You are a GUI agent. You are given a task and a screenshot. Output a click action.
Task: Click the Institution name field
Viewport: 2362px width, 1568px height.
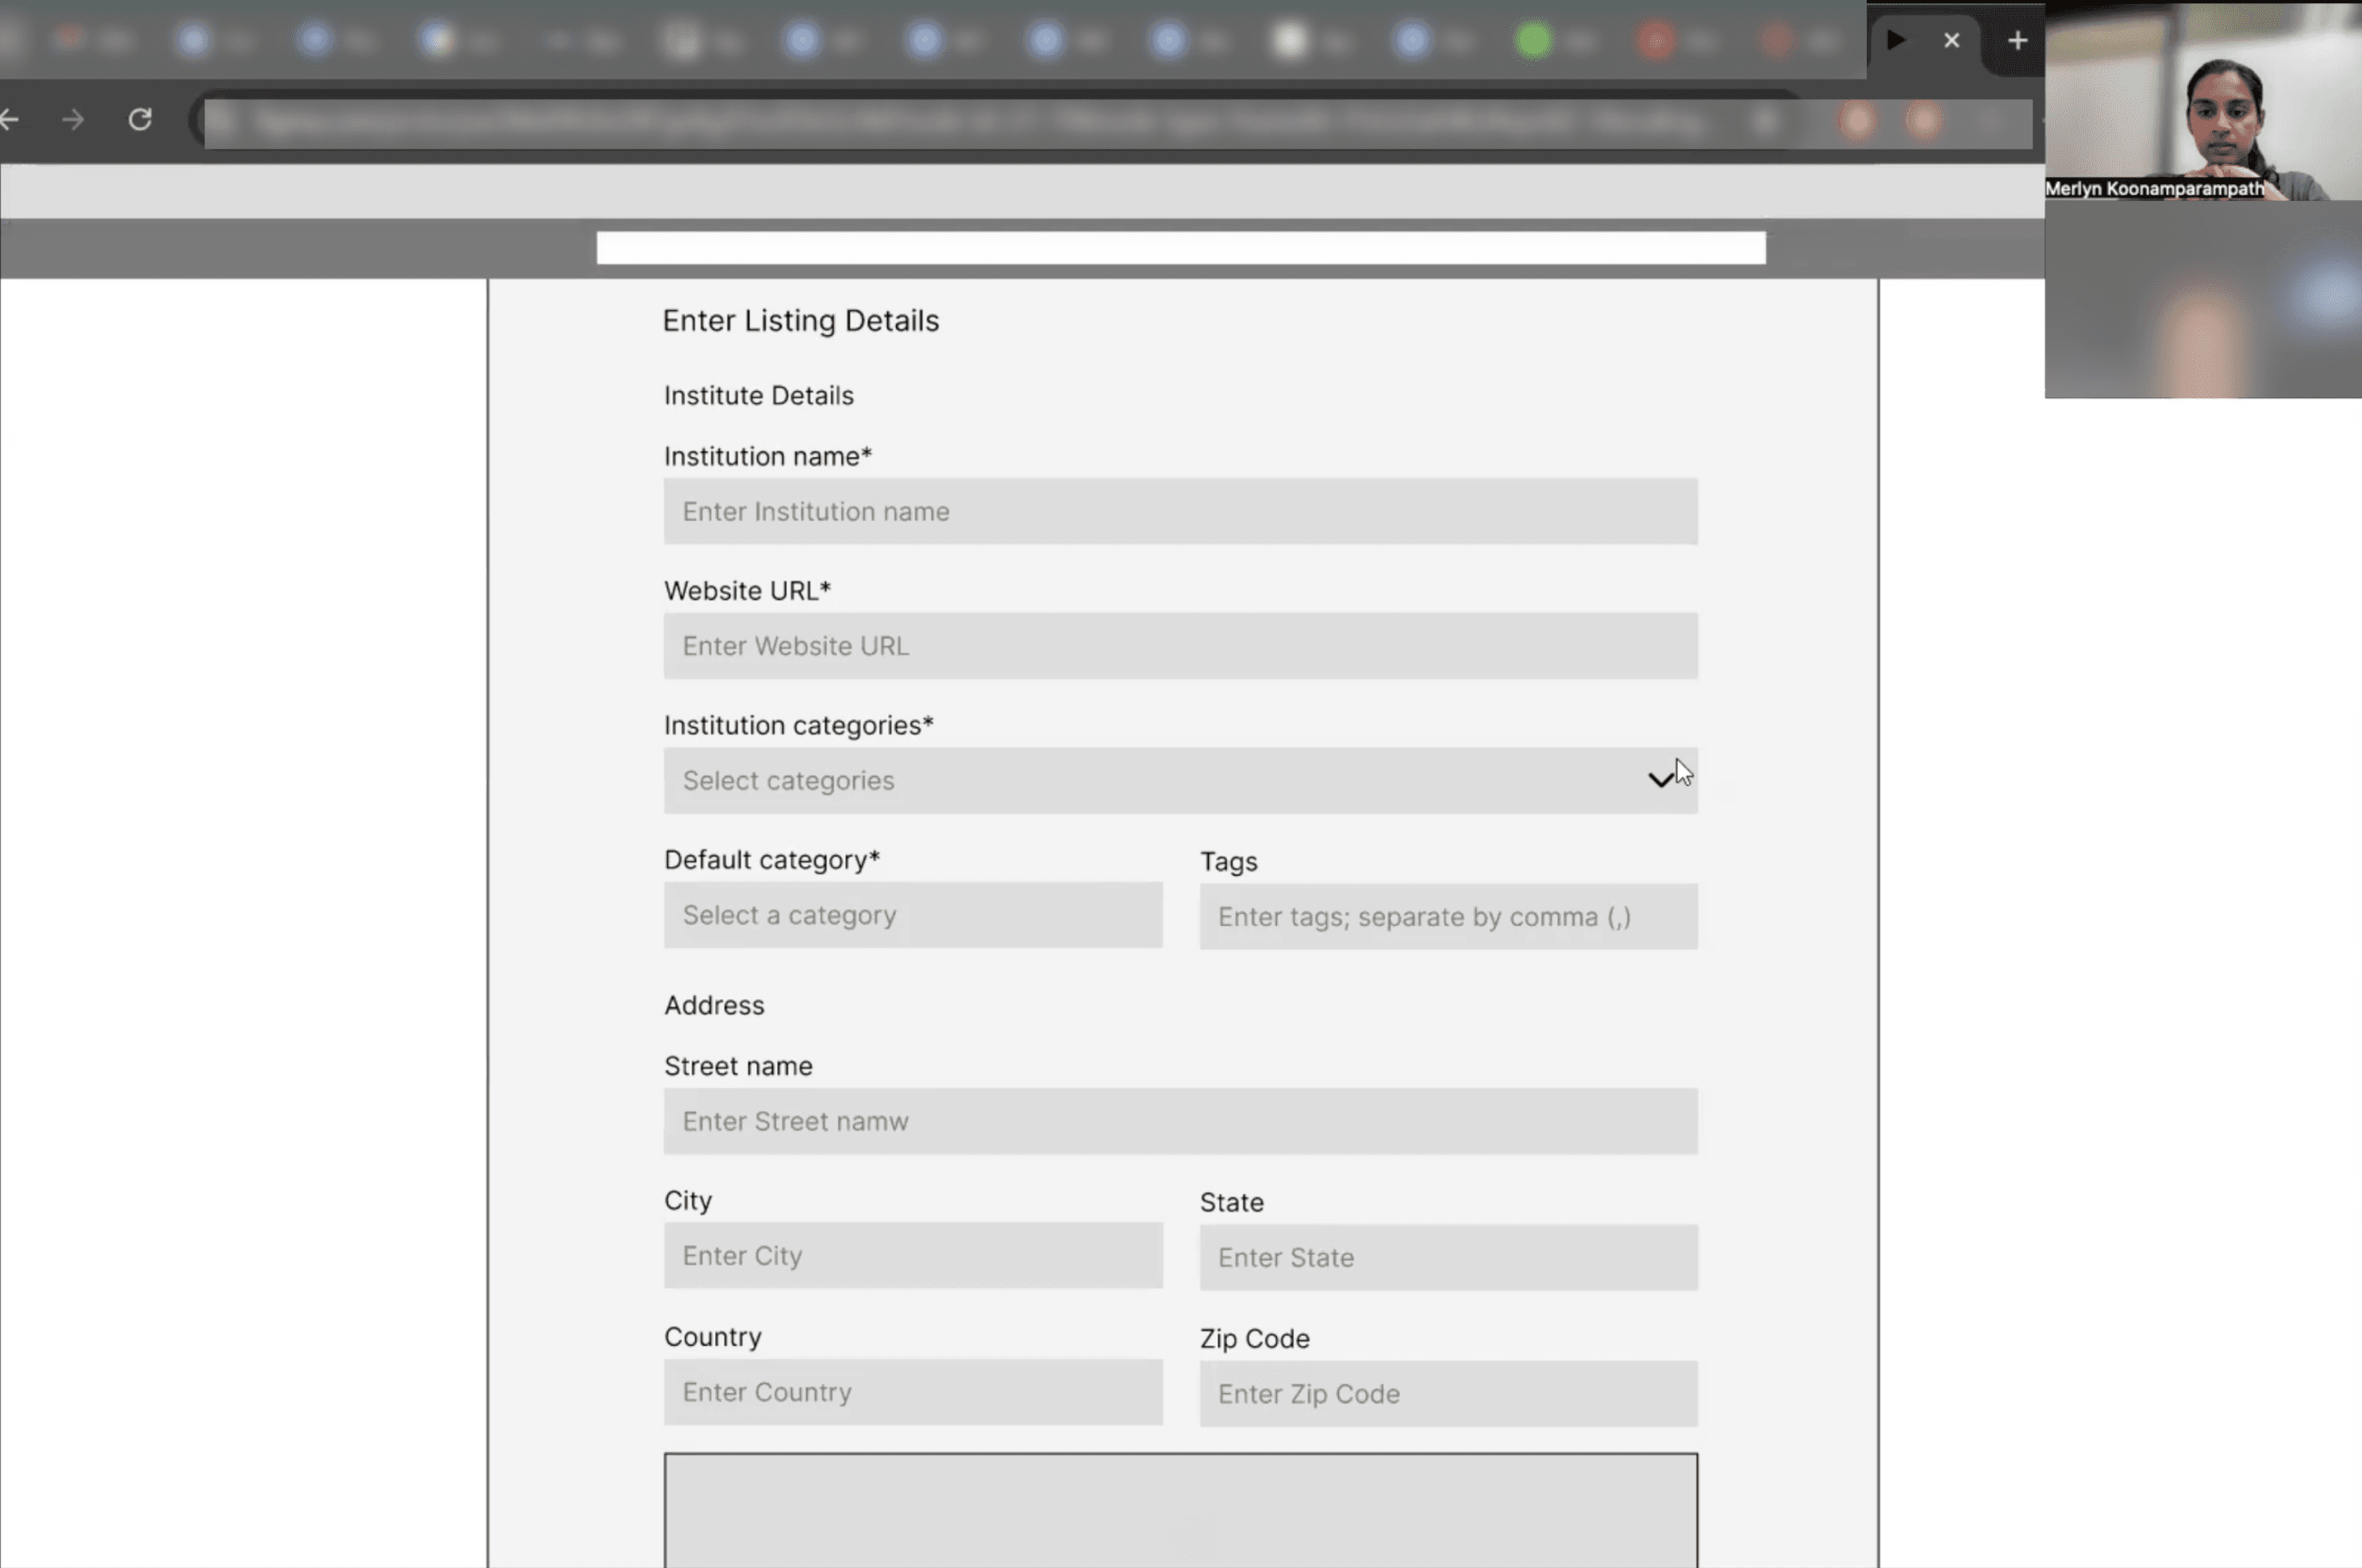[1180, 511]
